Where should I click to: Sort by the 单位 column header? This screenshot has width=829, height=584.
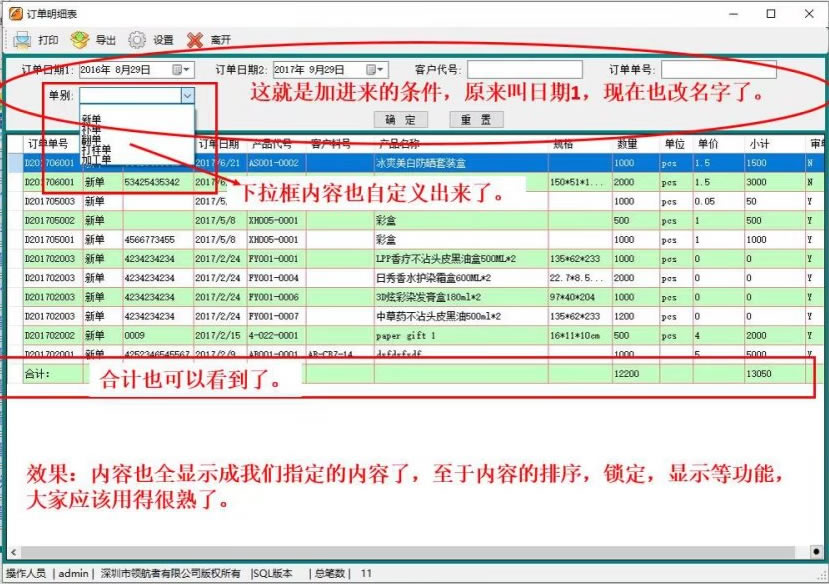tap(675, 144)
